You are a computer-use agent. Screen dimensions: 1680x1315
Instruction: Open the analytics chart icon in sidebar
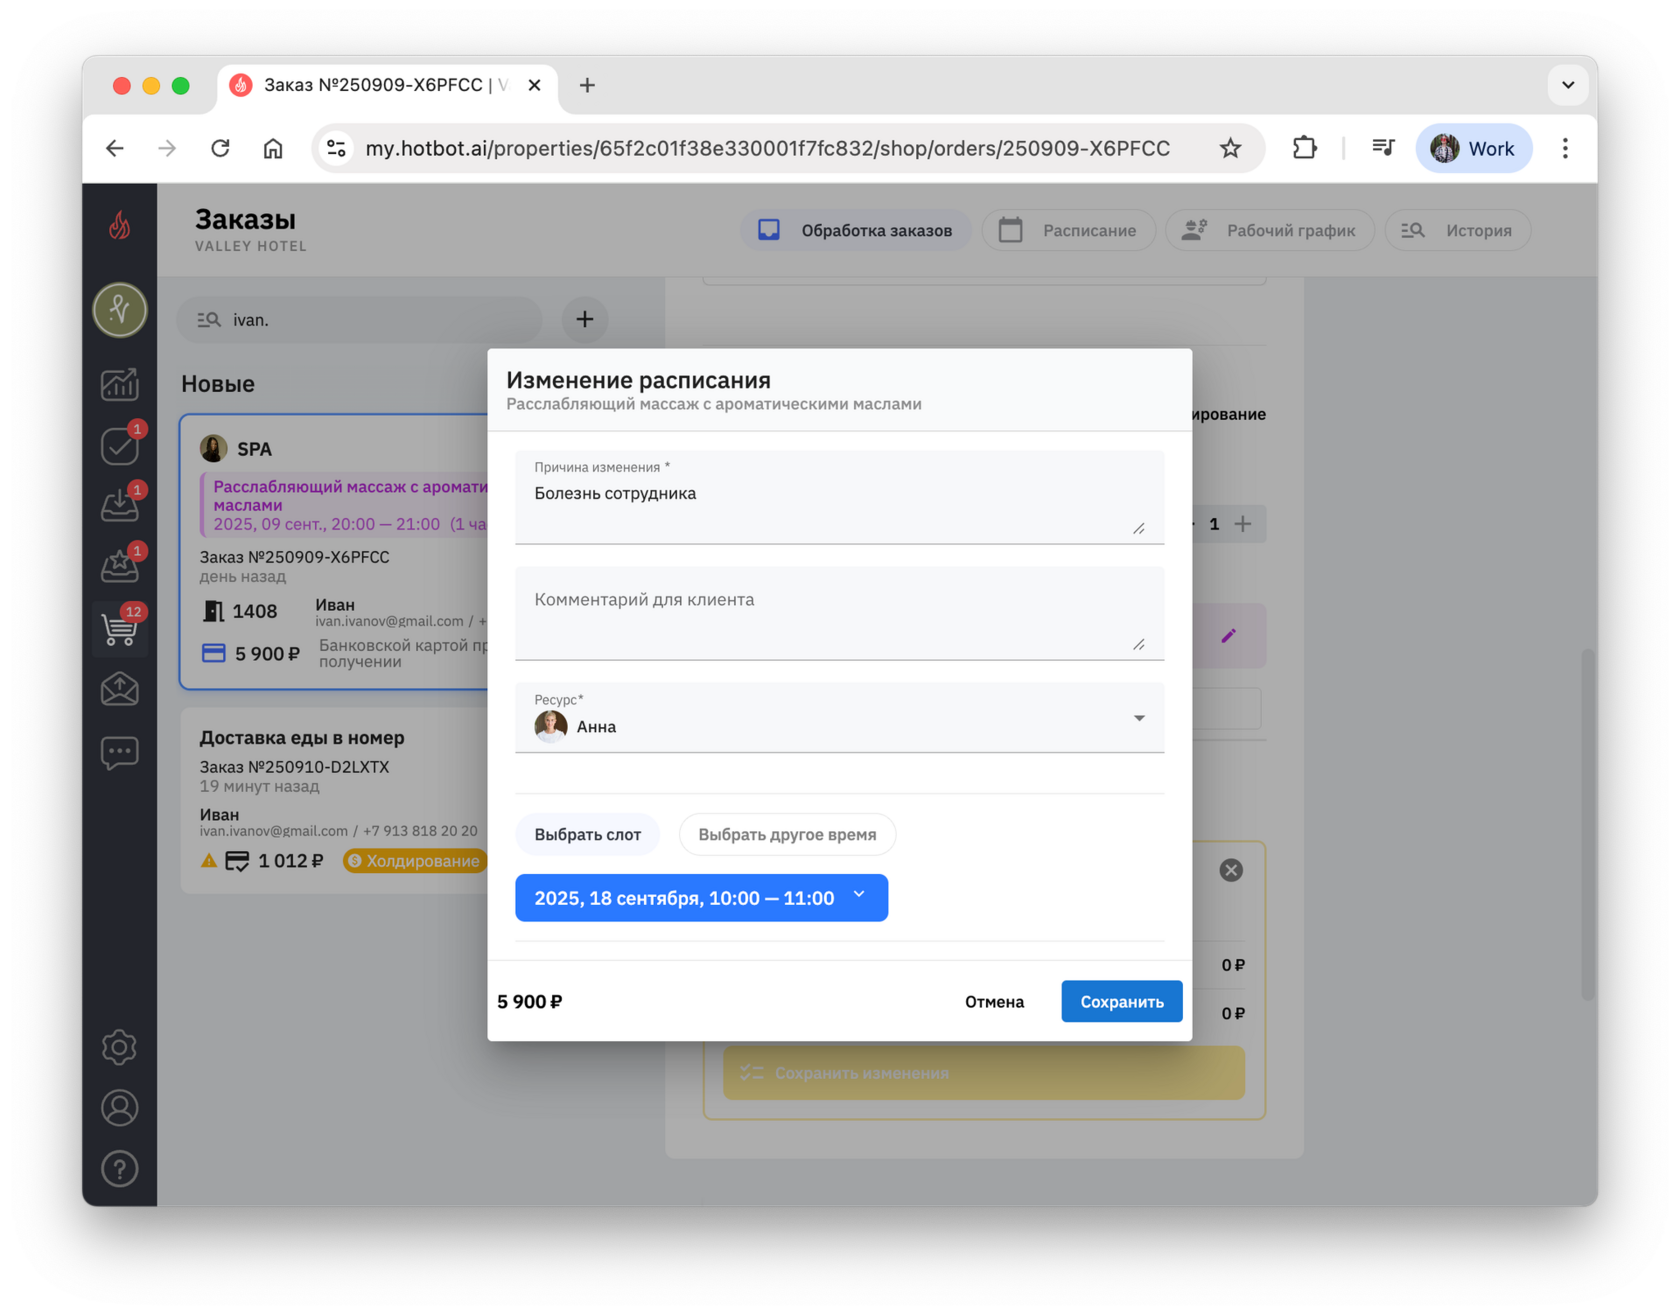[x=120, y=384]
